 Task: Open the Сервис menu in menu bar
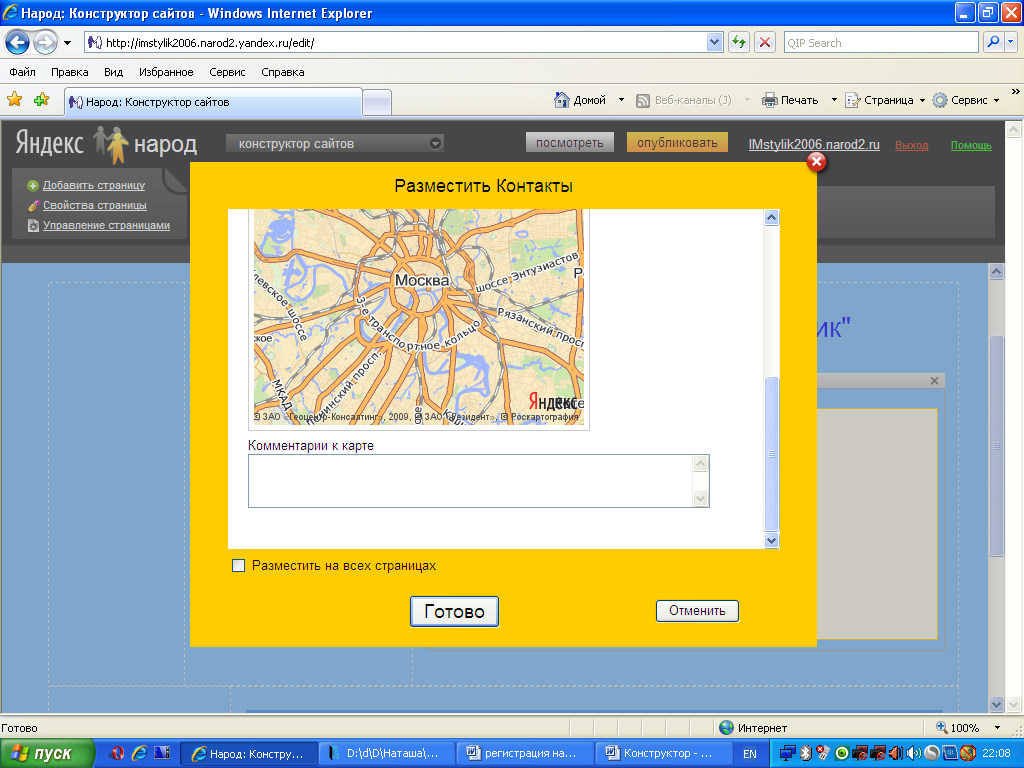click(227, 72)
